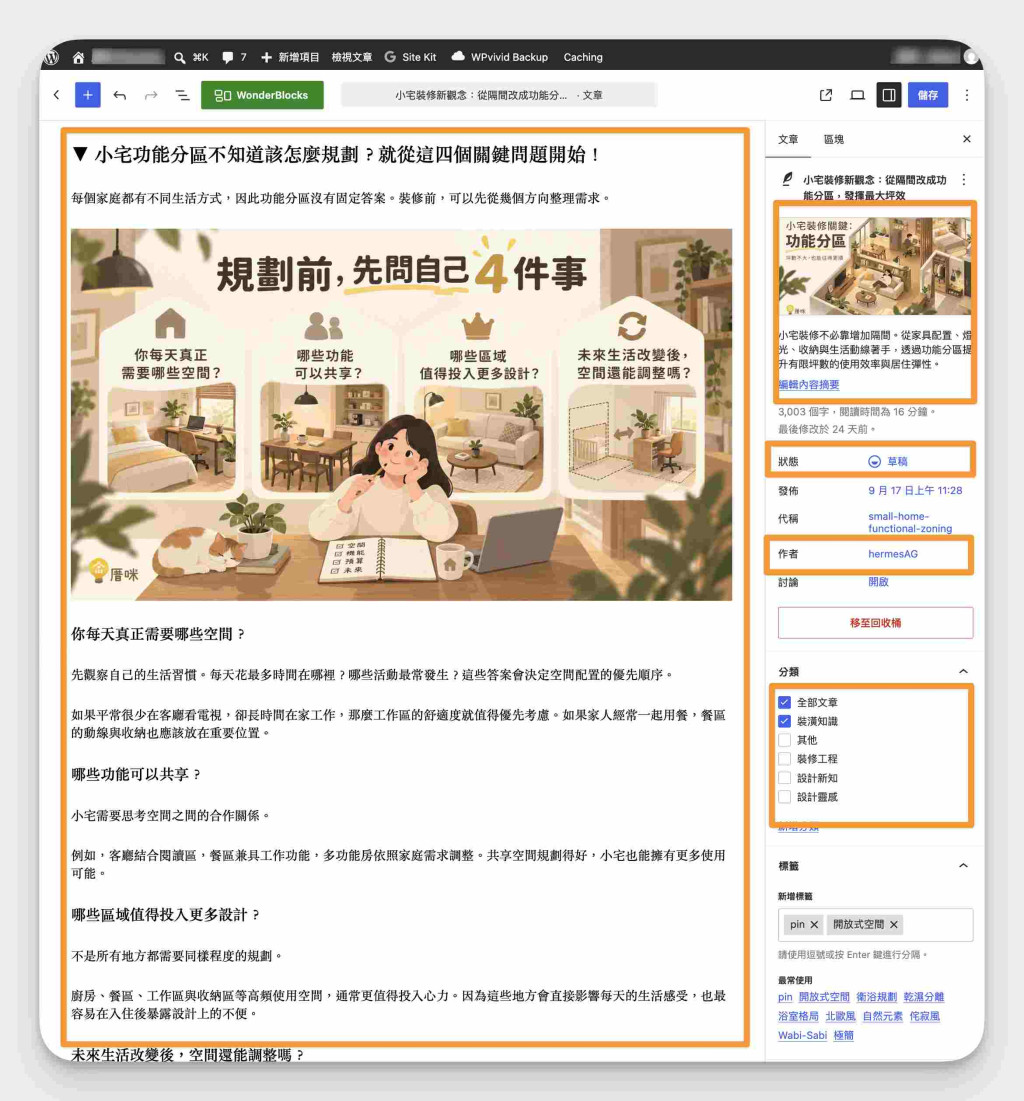
Task: Open the post in a new tab
Action: tap(826, 95)
